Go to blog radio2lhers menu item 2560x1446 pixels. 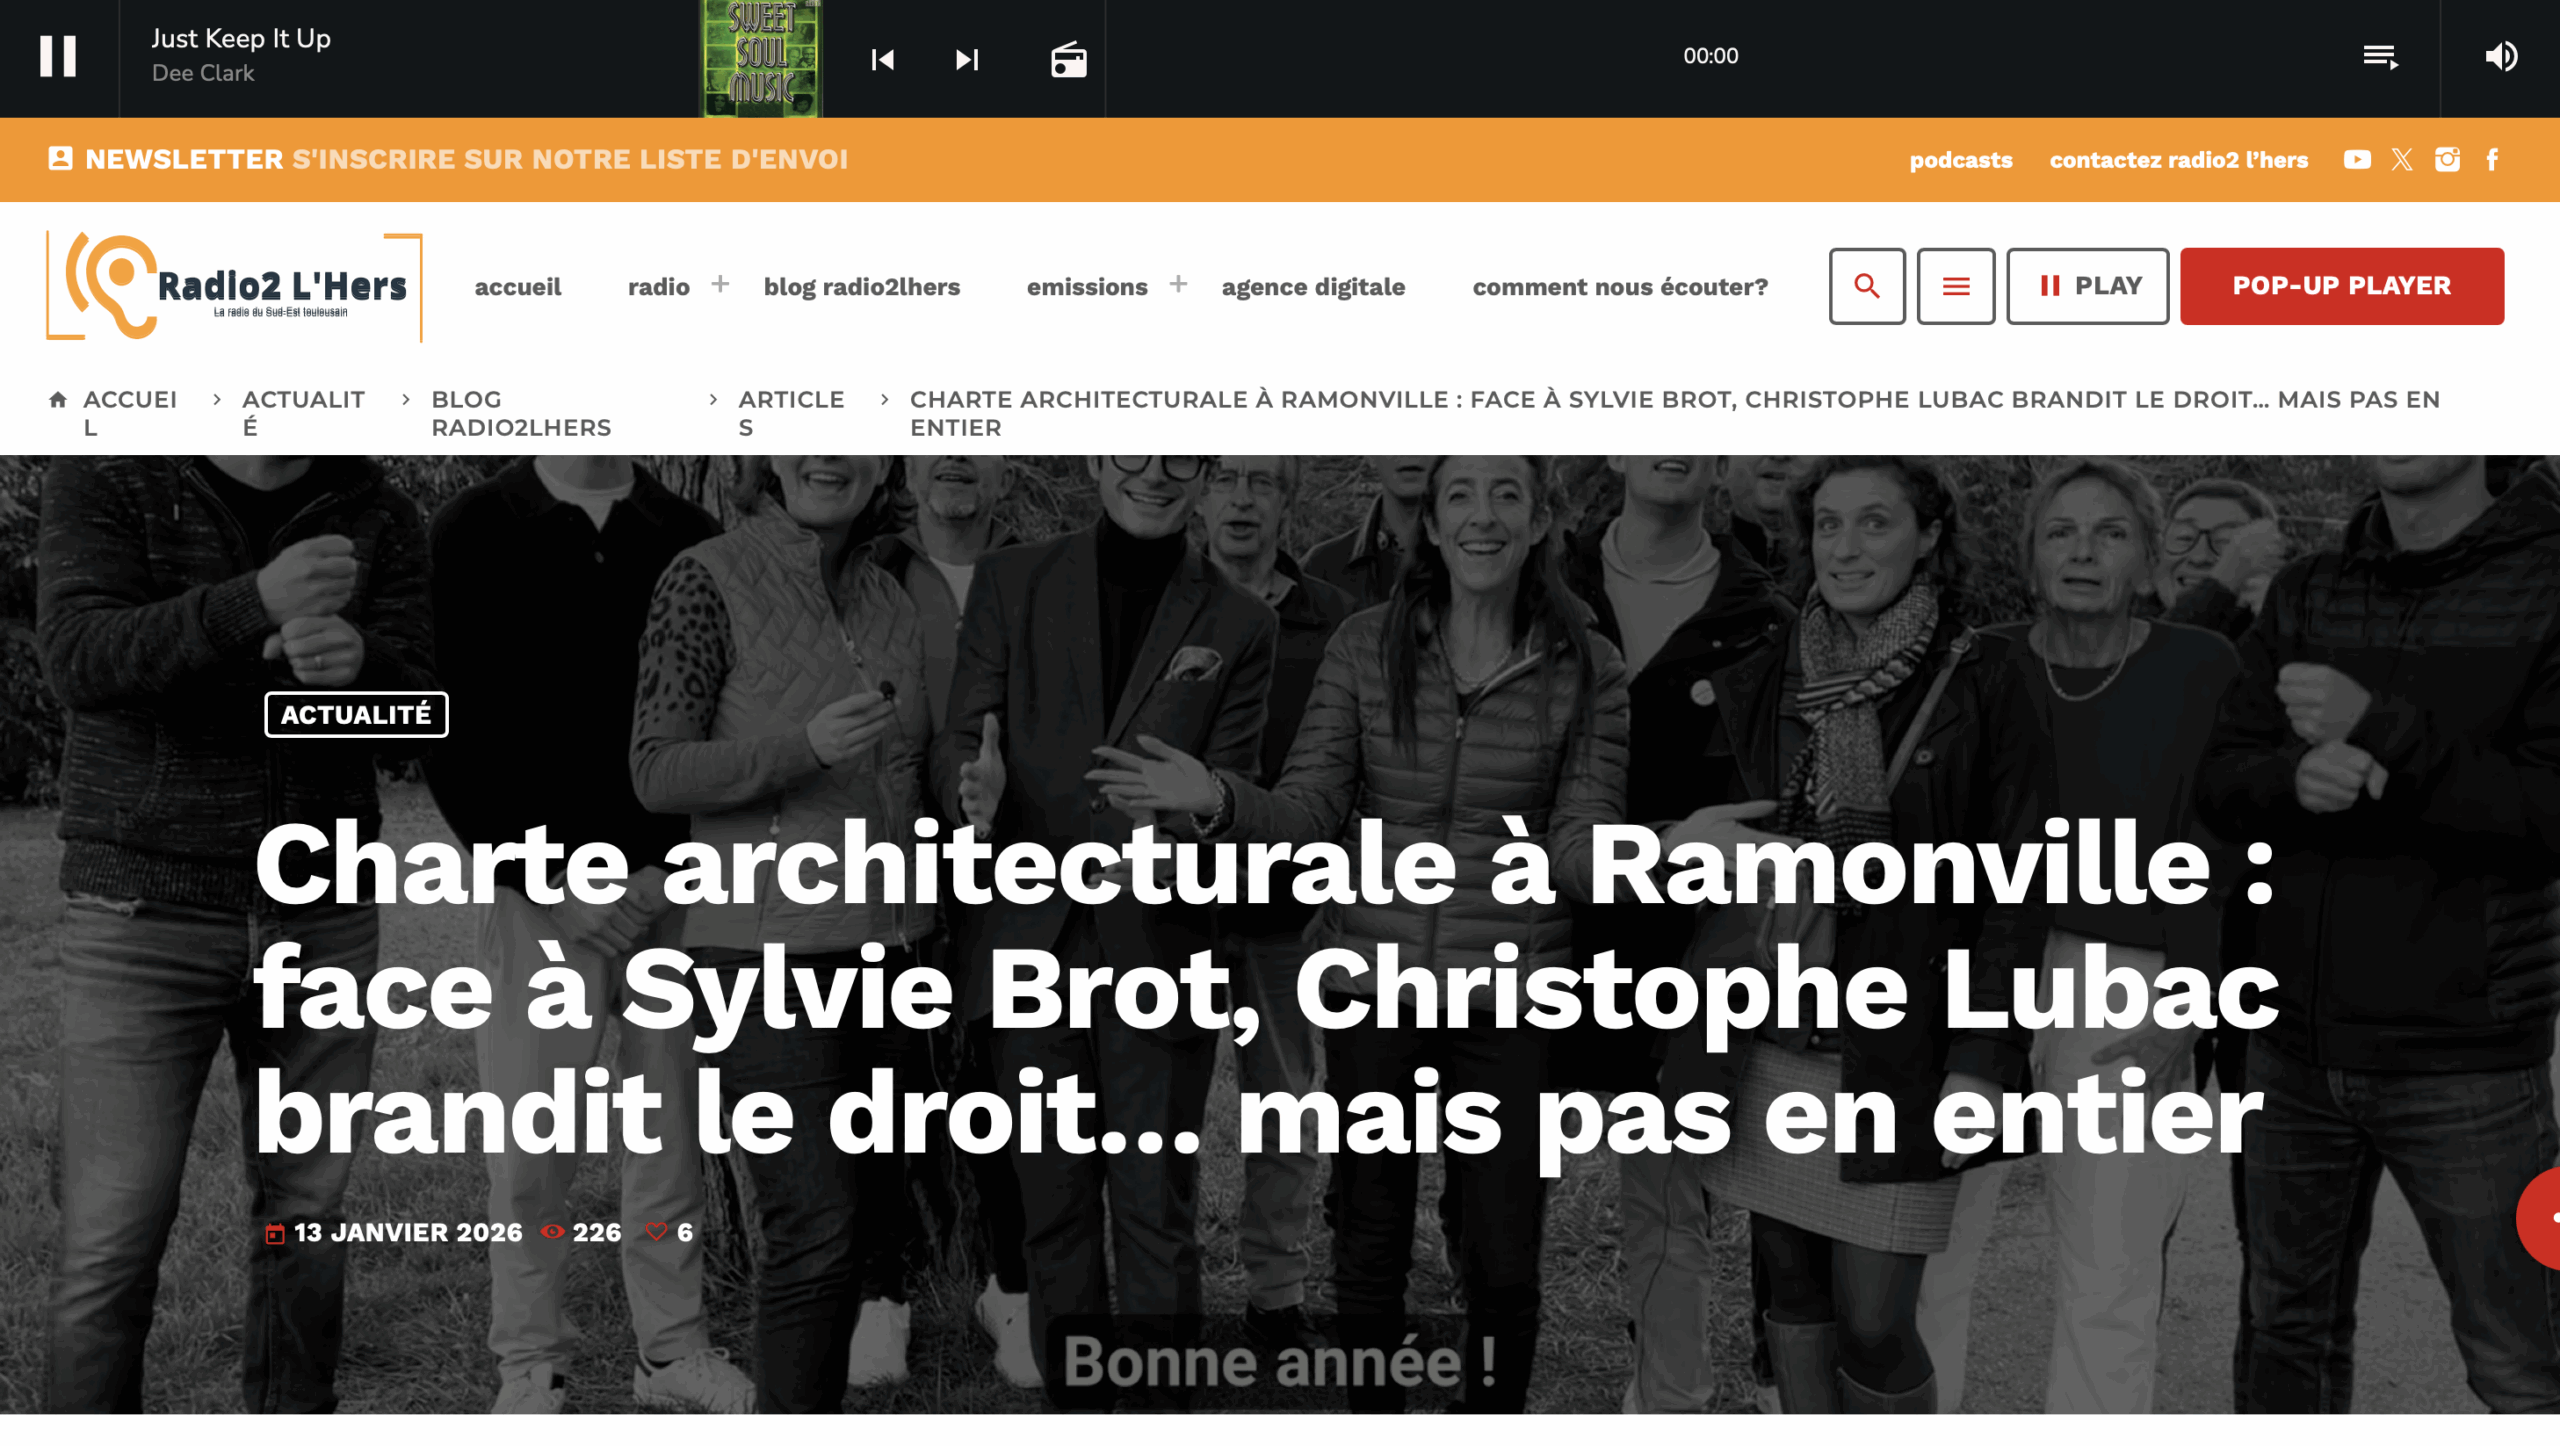click(861, 287)
